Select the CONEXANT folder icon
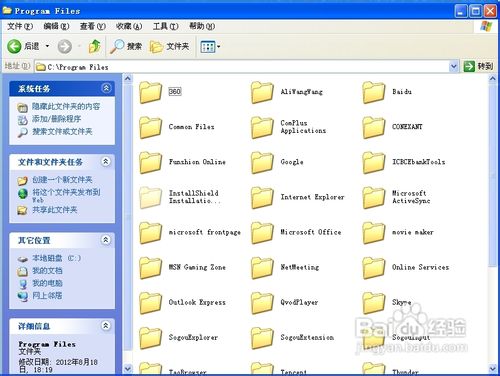The height and width of the screenshot is (376, 500). [374, 127]
